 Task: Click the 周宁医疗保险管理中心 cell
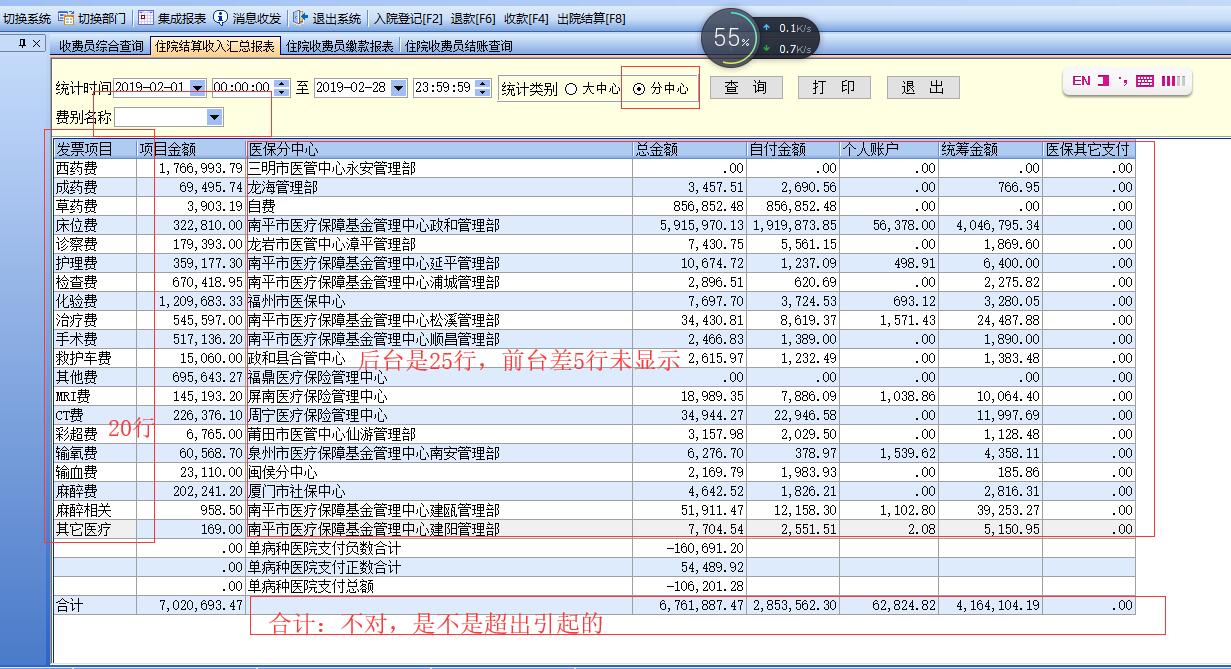439,415
